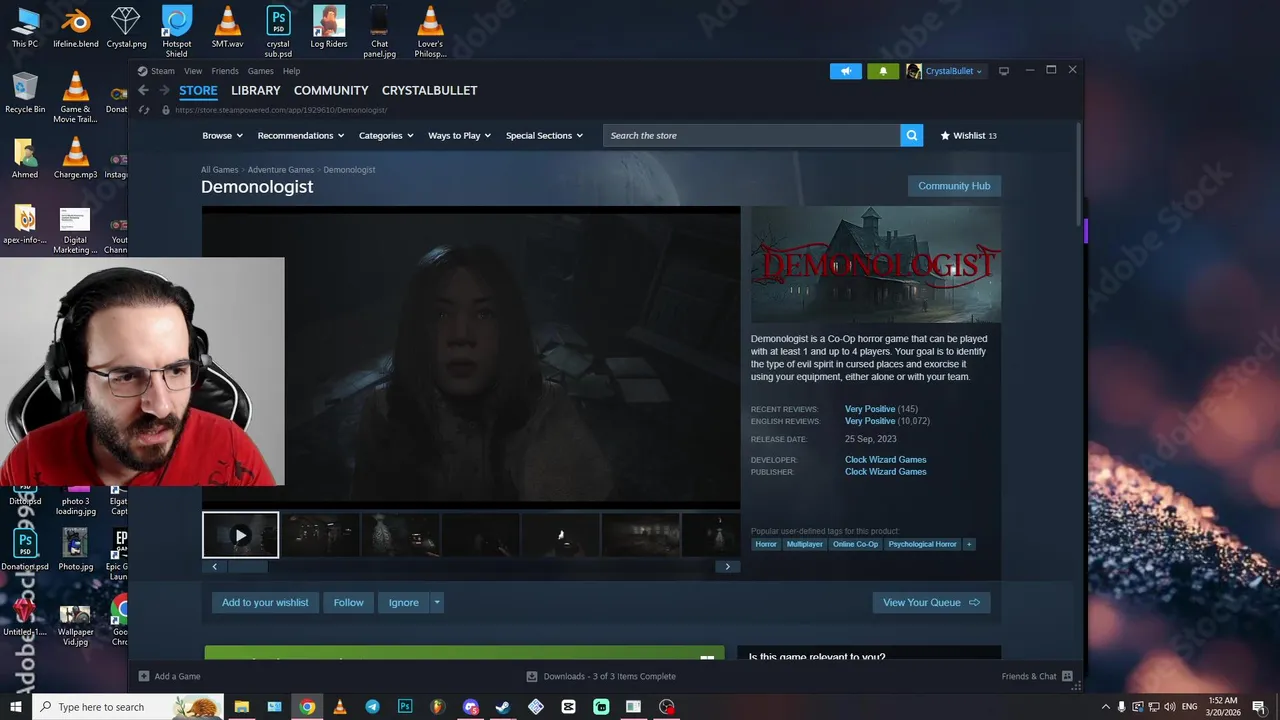Open Downloads via the download icon

coord(532,676)
